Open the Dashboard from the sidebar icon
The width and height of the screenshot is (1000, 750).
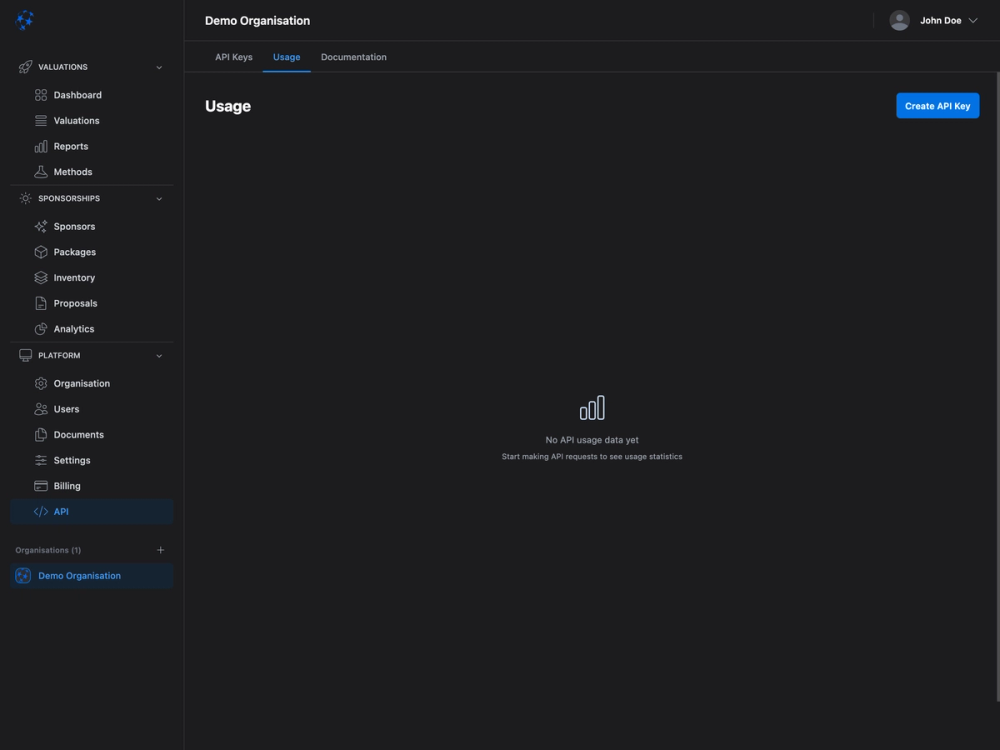[x=40, y=94]
